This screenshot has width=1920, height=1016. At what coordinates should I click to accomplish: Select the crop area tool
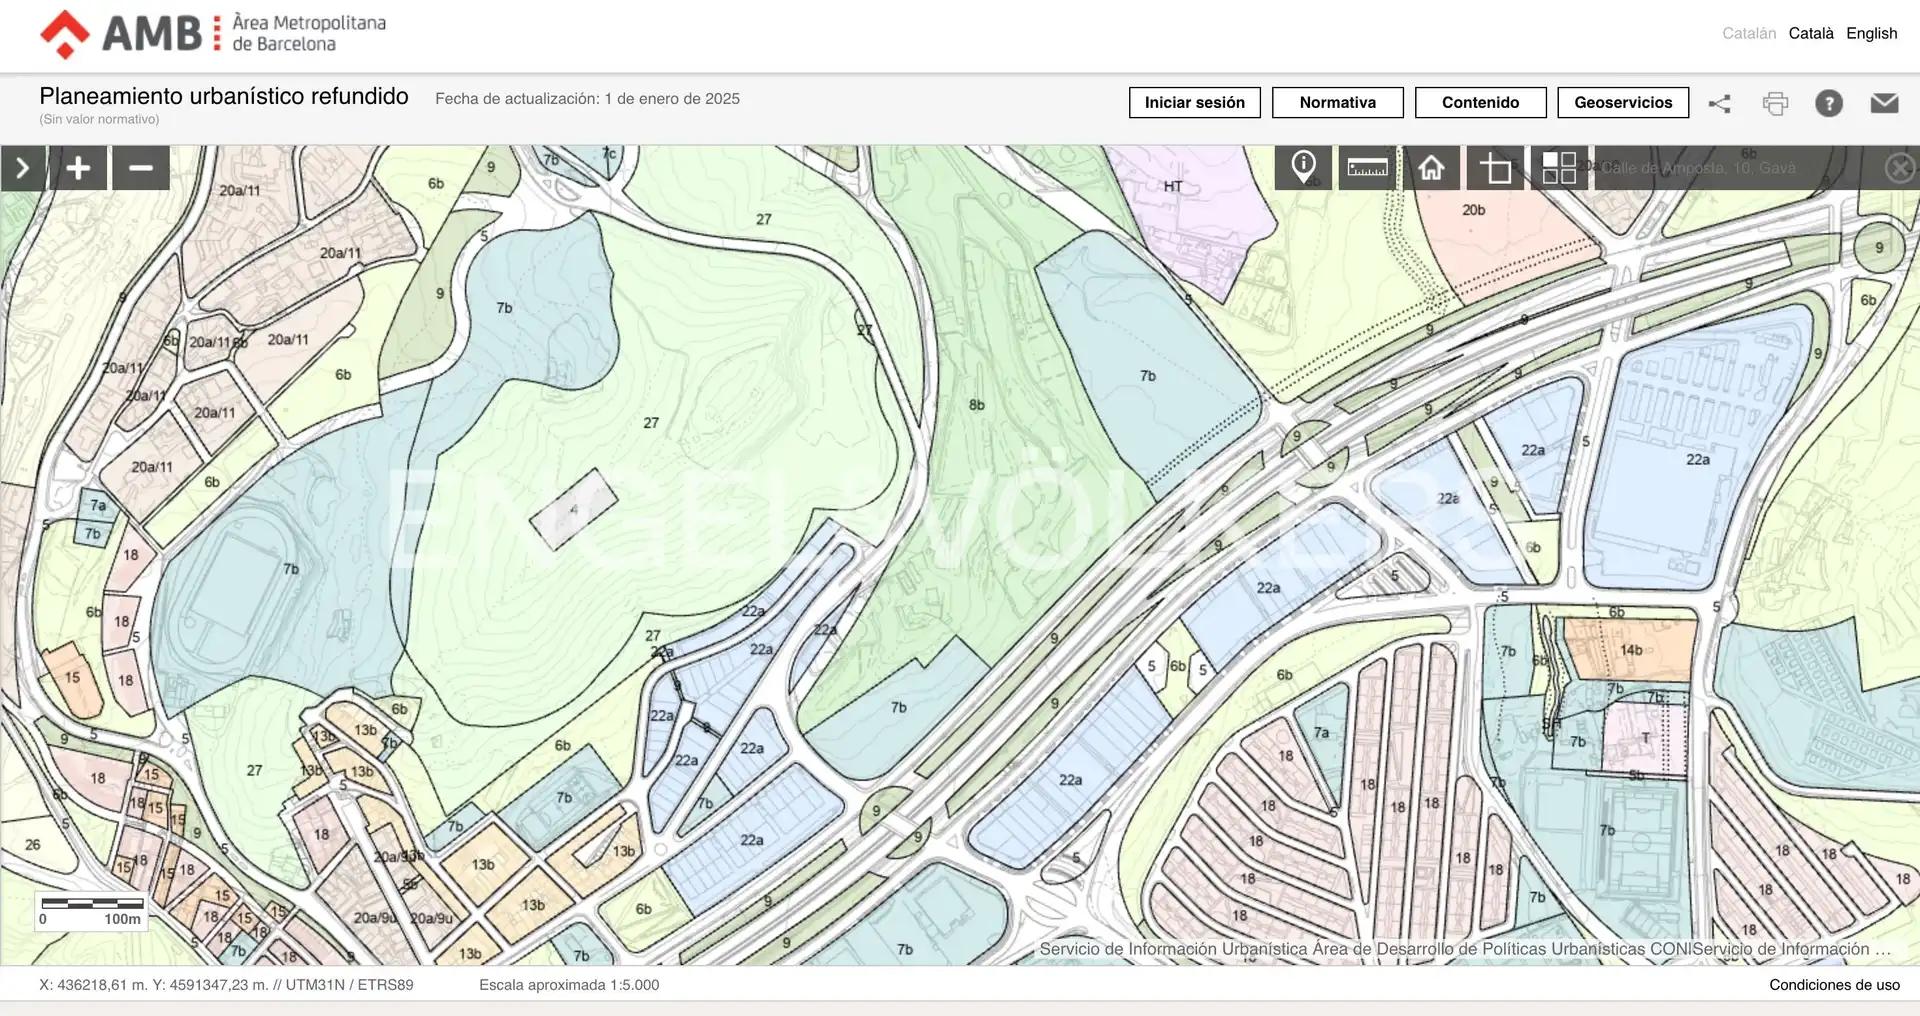[1495, 167]
